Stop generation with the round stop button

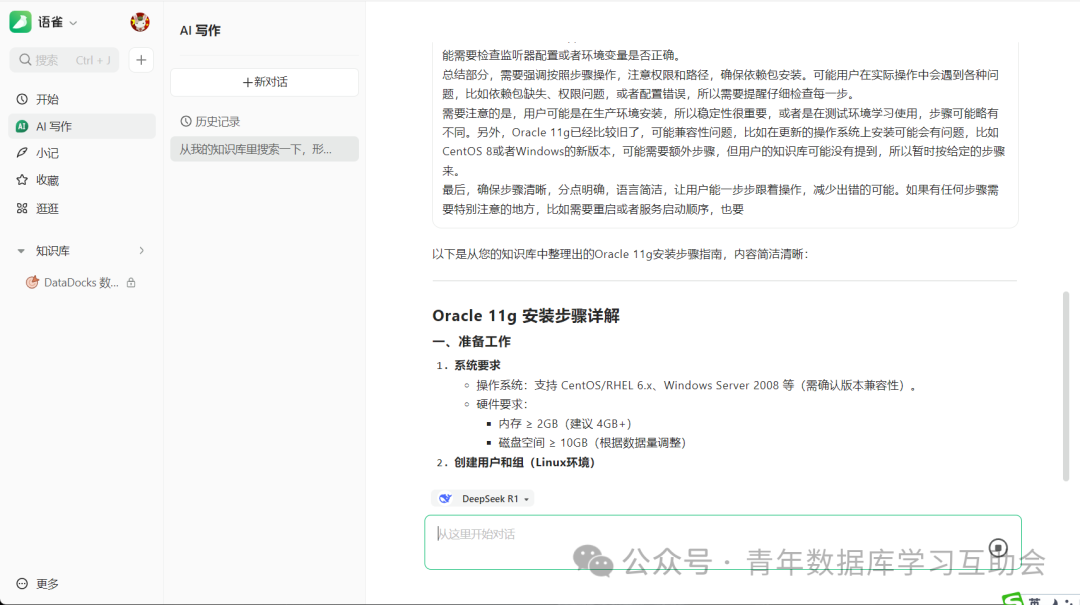(x=998, y=548)
